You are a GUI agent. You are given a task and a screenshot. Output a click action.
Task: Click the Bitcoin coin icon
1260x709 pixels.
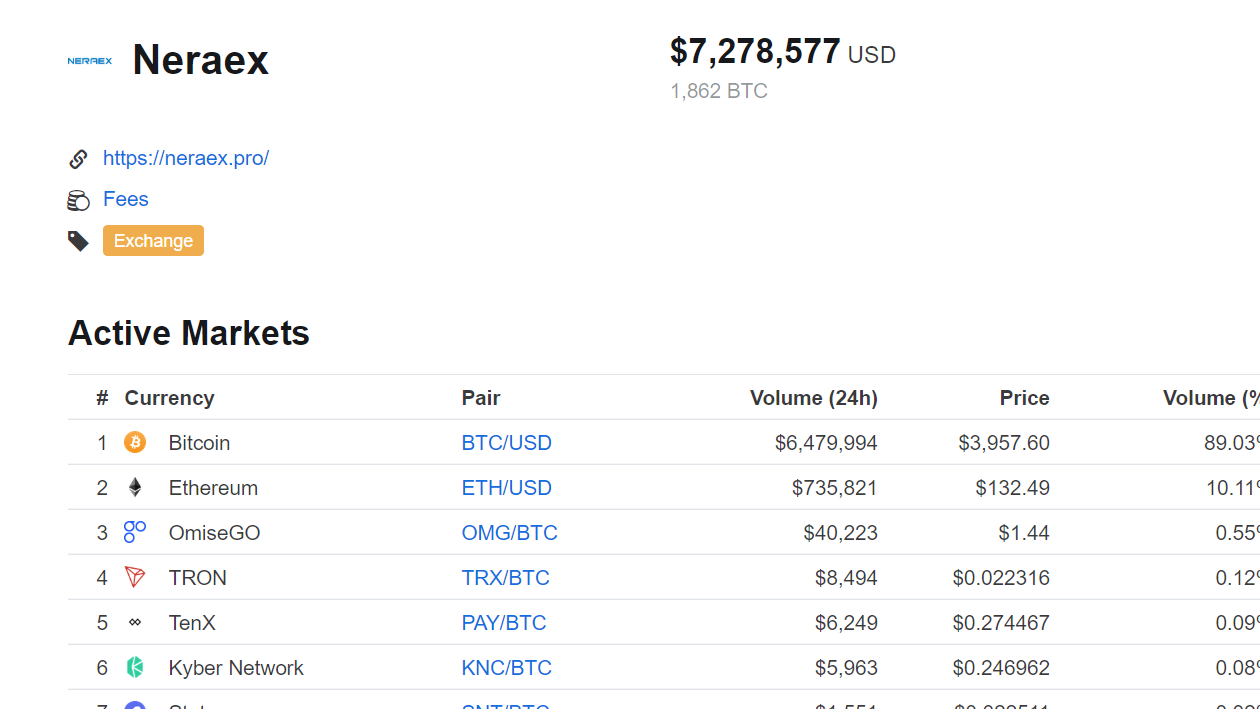click(135, 442)
